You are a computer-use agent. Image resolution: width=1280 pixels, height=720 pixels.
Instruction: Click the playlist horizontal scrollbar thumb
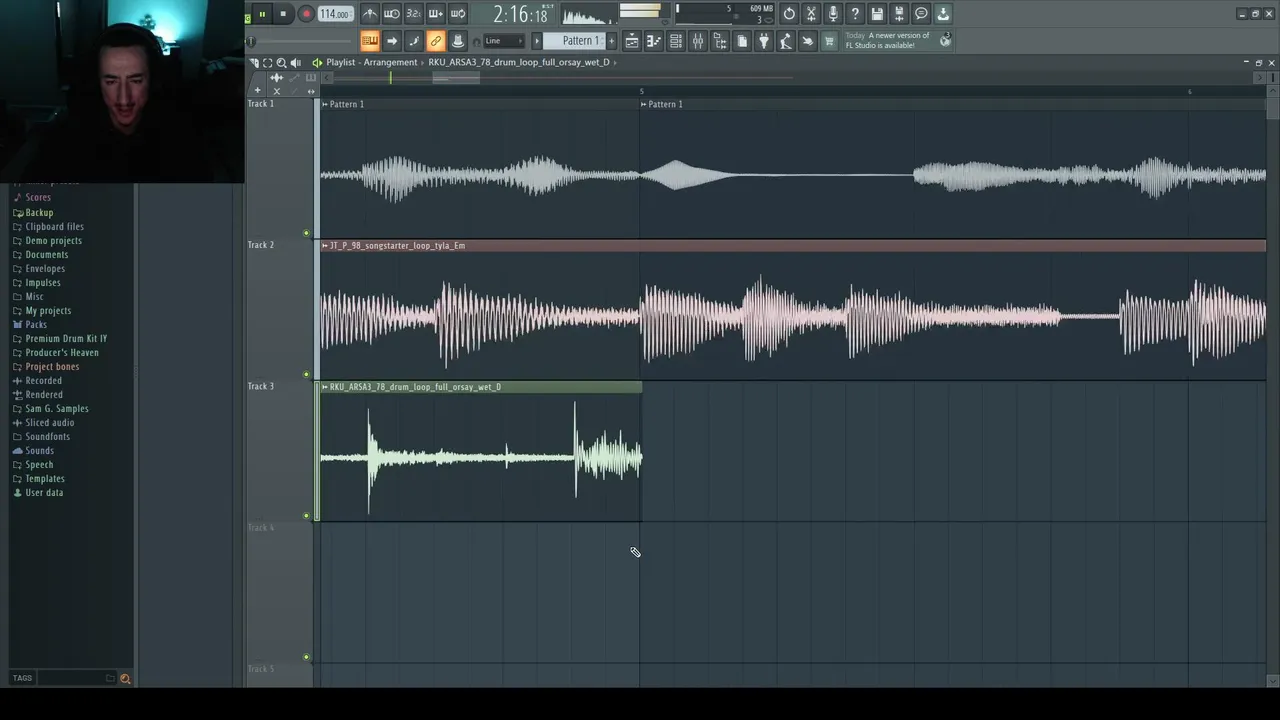coord(456,77)
